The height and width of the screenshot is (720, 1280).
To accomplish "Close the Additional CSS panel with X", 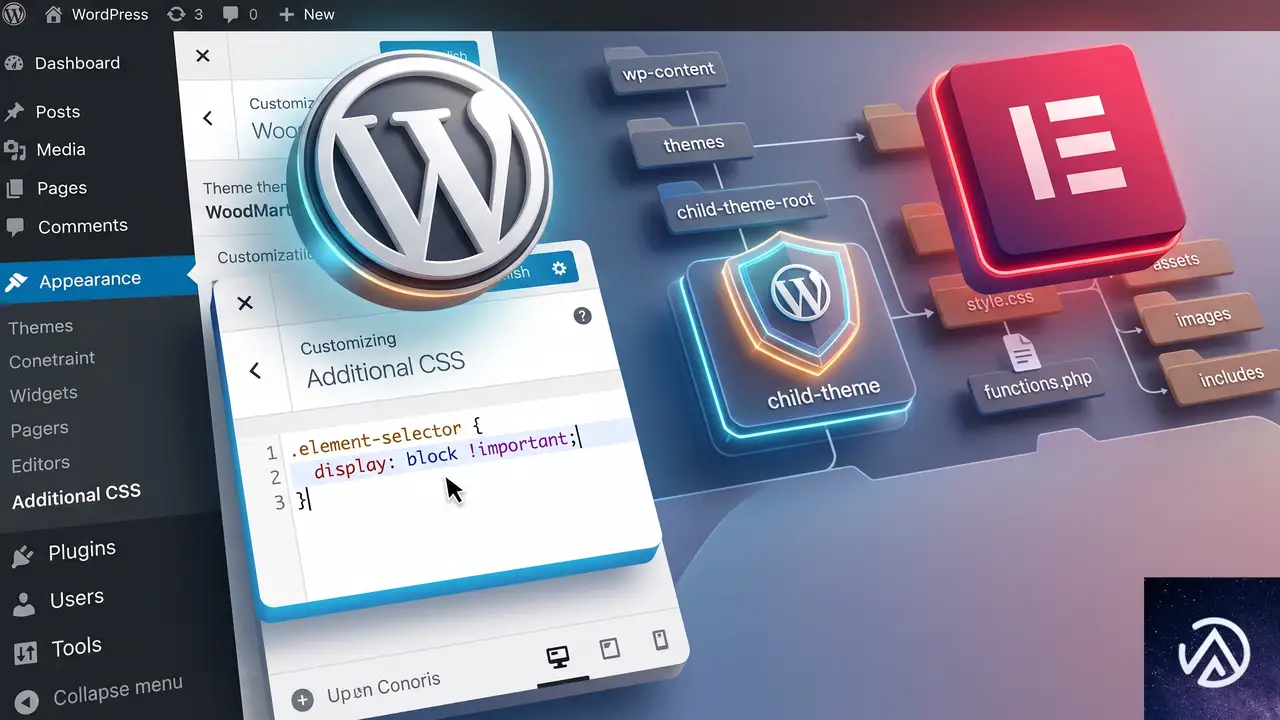I will (x=245, y=303).
